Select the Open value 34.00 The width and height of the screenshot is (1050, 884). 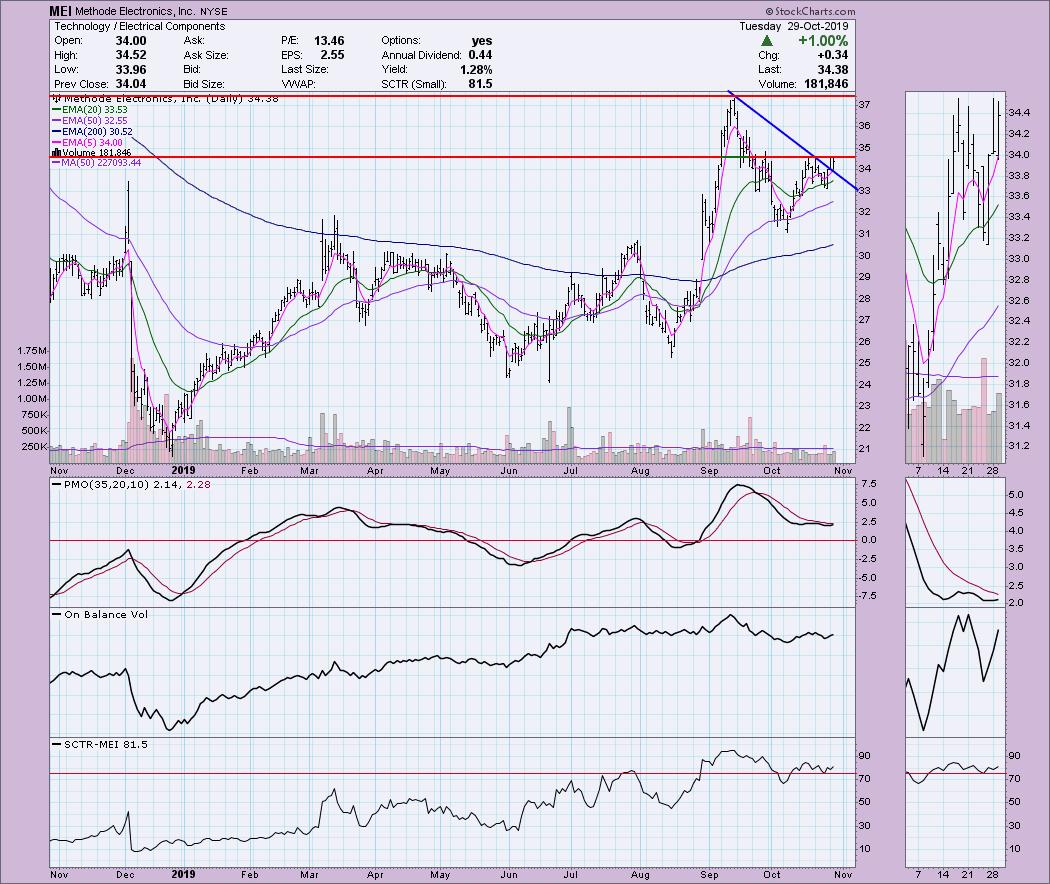131,41
